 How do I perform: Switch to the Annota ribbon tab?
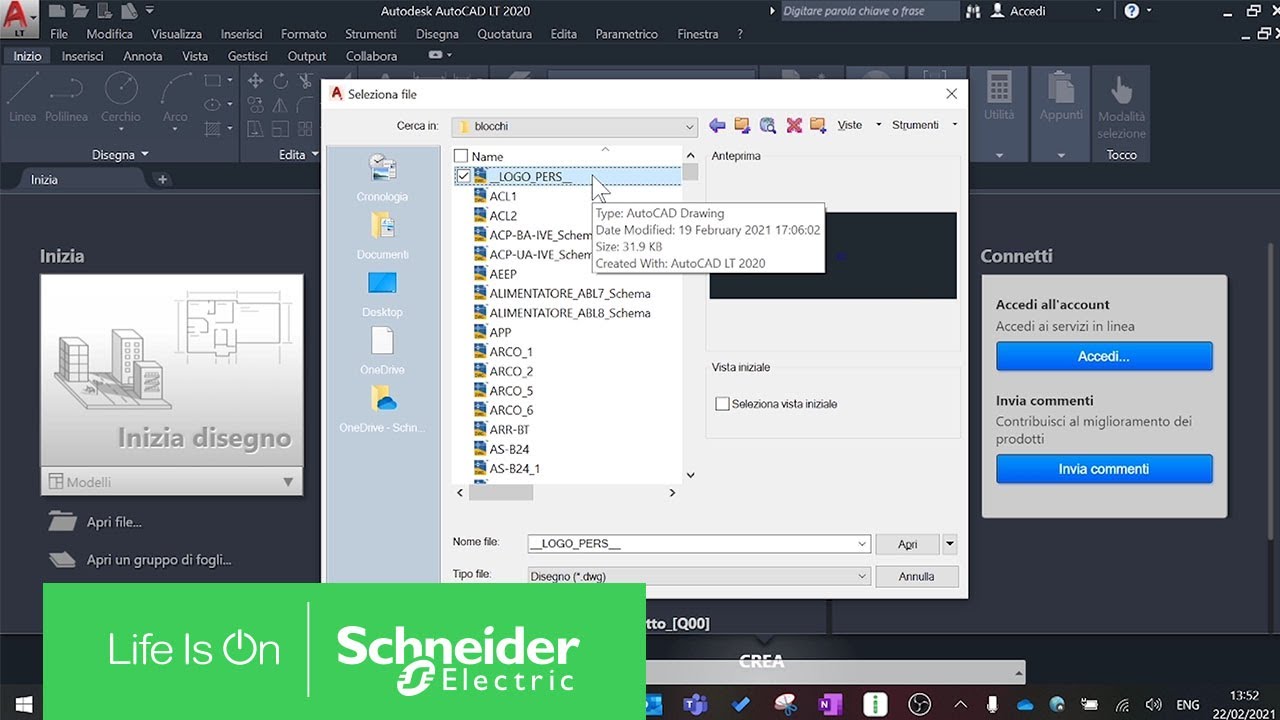tap(143, 56)
